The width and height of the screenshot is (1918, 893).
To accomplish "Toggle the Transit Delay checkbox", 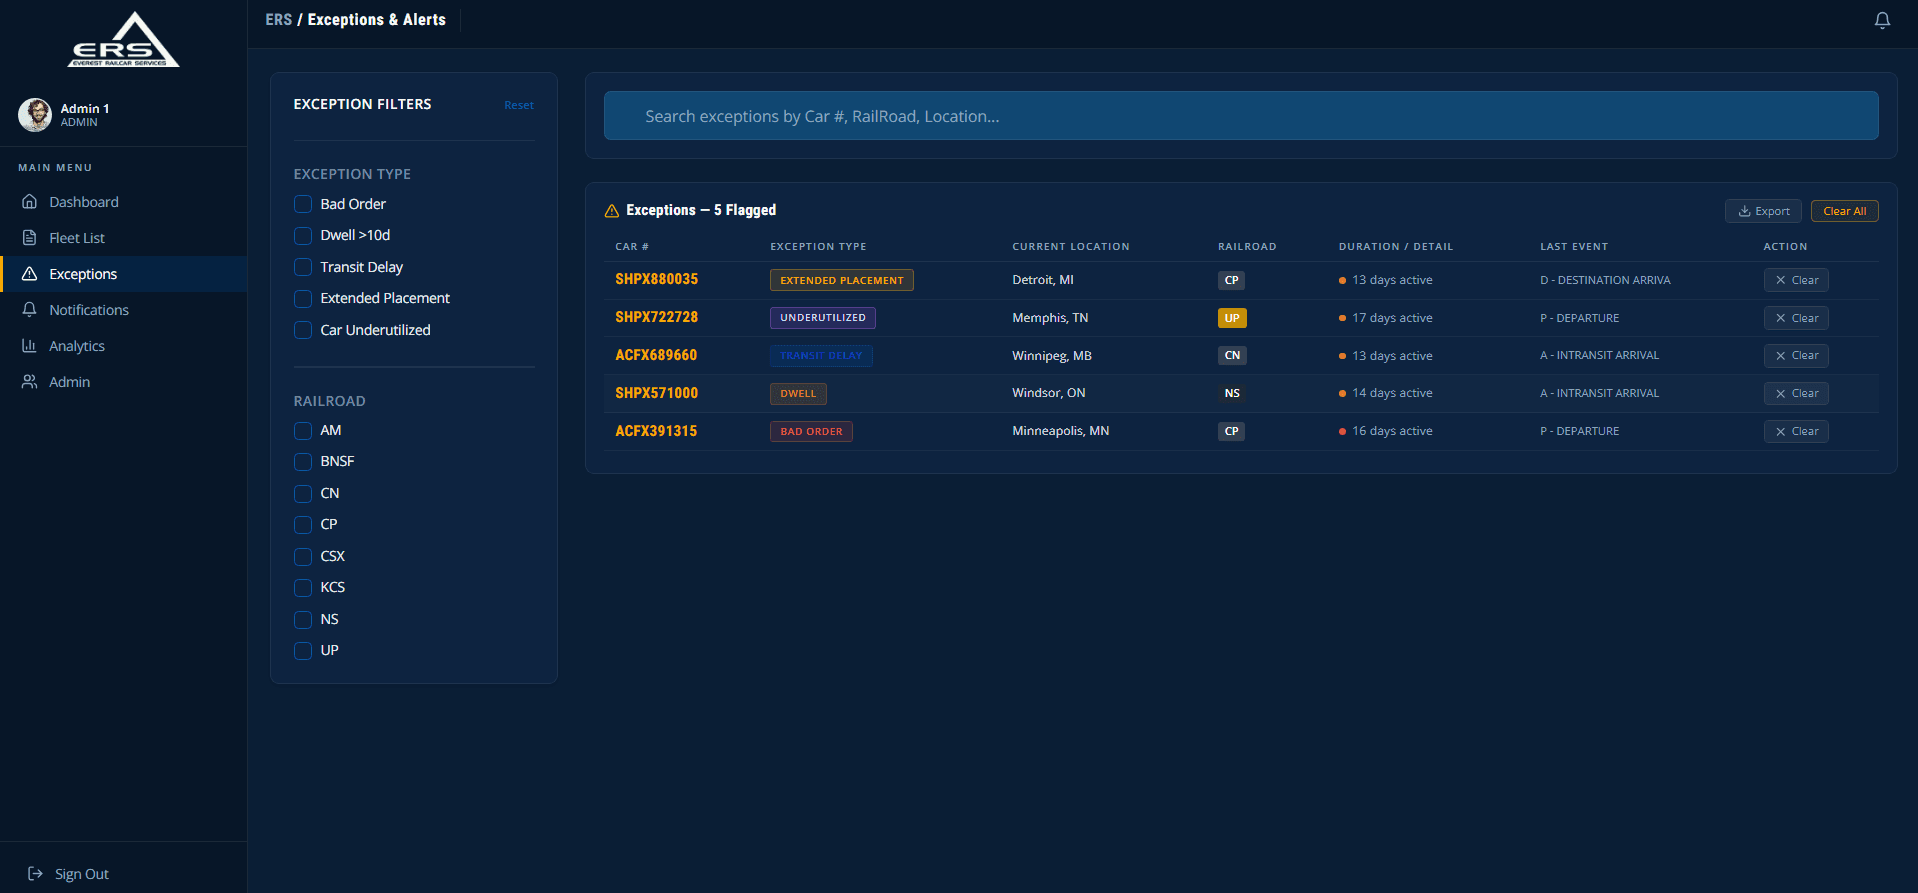I will 303,267.
